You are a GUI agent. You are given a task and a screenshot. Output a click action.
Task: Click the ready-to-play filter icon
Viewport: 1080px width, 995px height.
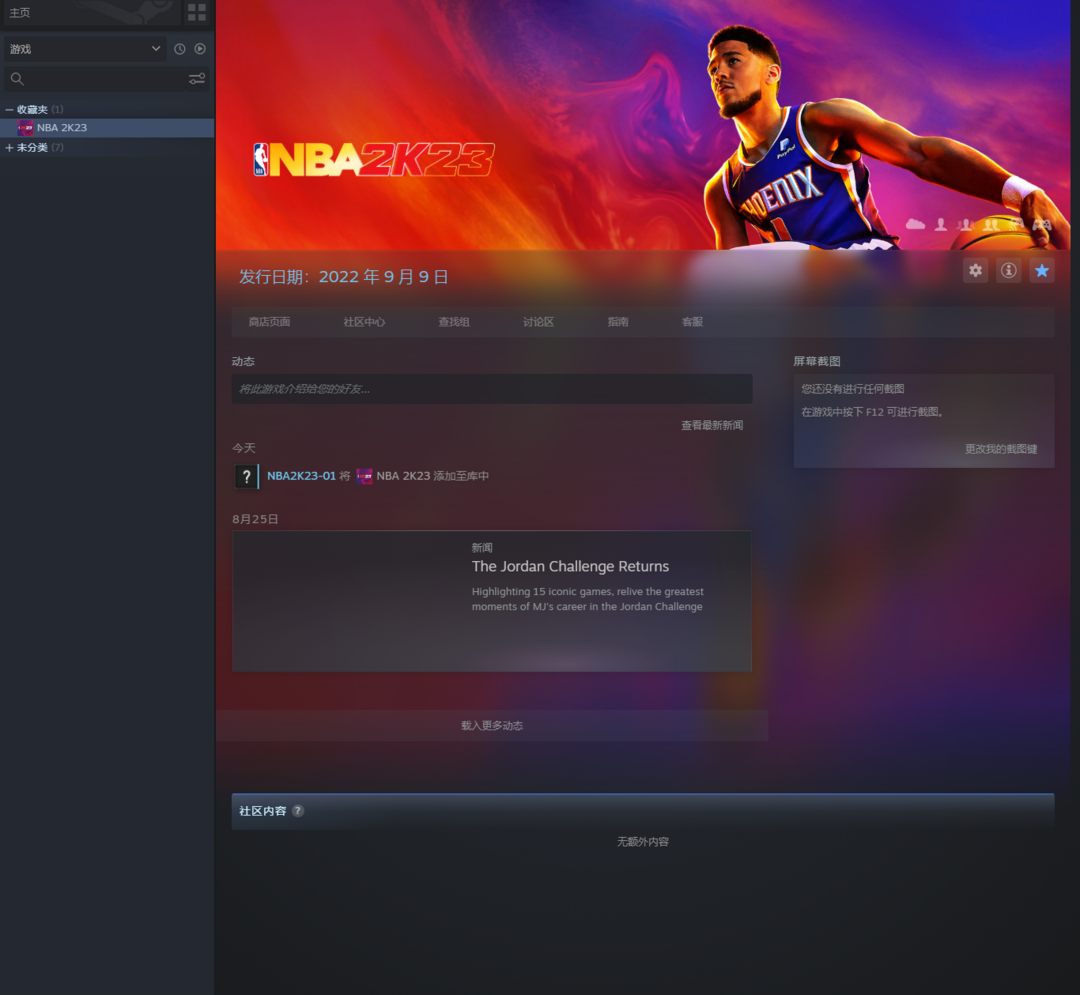pyautogui.click(x=200, y=49)
